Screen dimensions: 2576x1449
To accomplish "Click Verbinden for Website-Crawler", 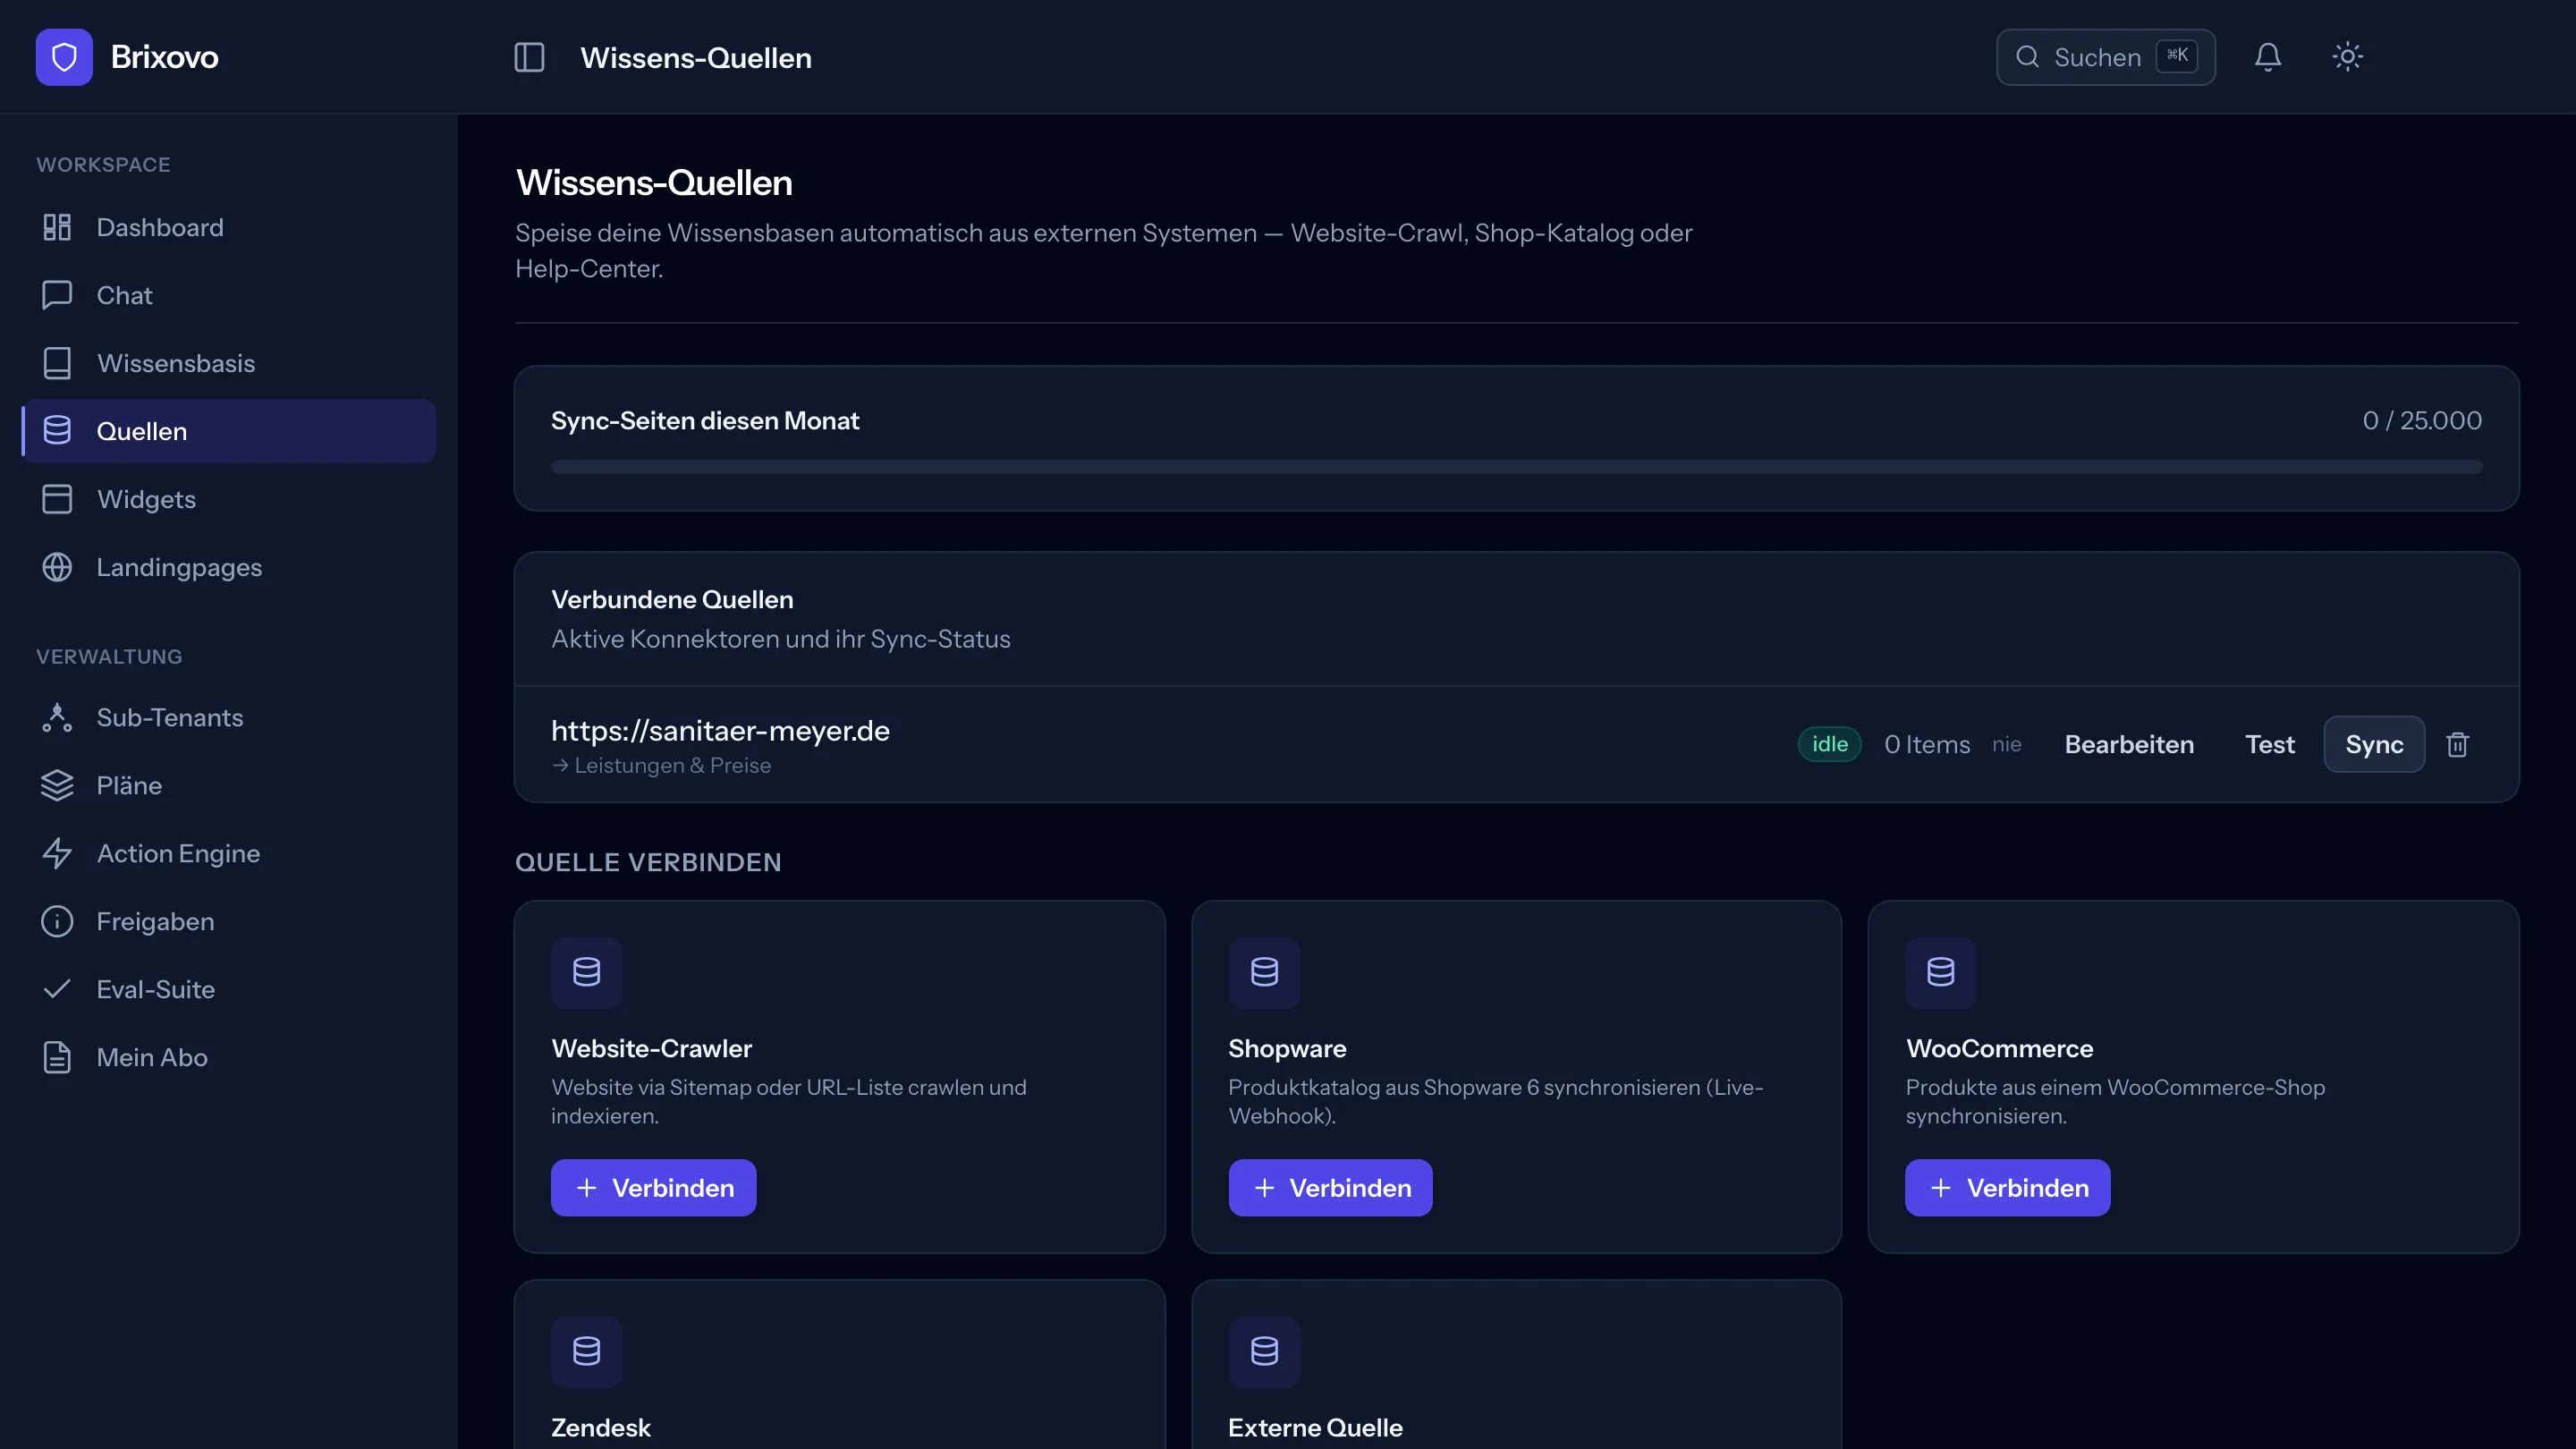I will tap(653, 1188).
